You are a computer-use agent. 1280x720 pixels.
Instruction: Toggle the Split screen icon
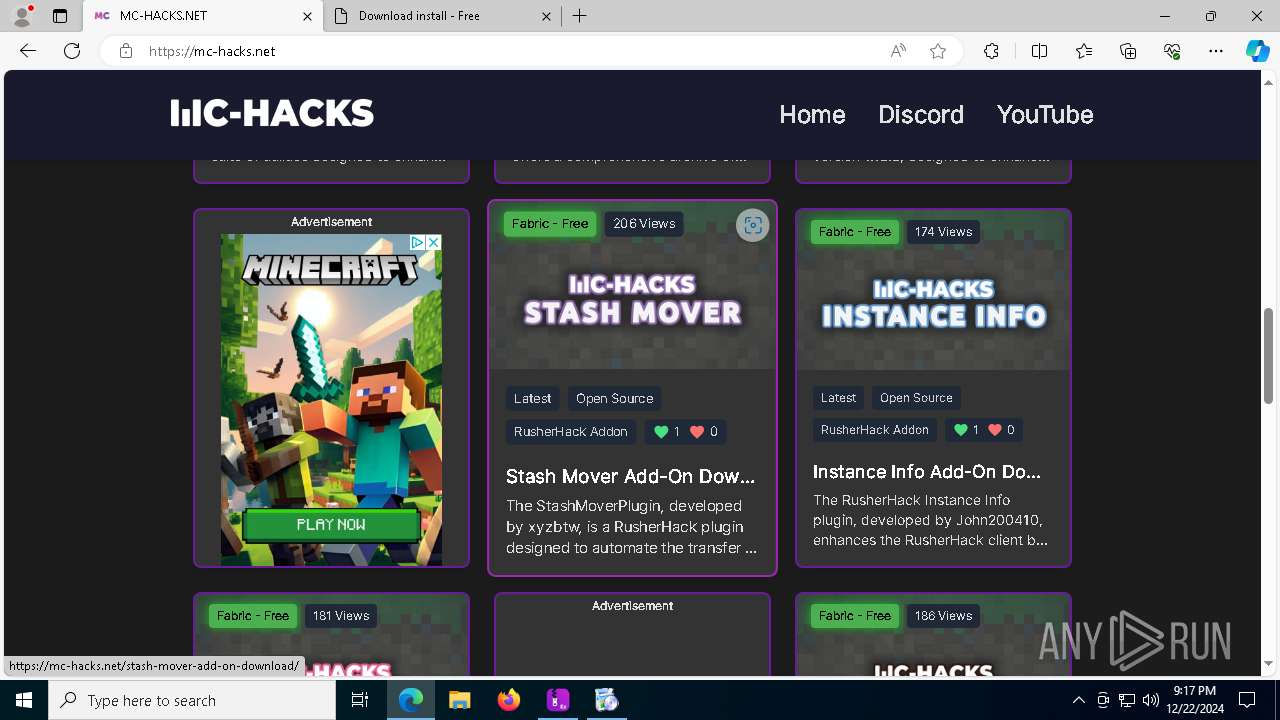tap(1039, 51)
